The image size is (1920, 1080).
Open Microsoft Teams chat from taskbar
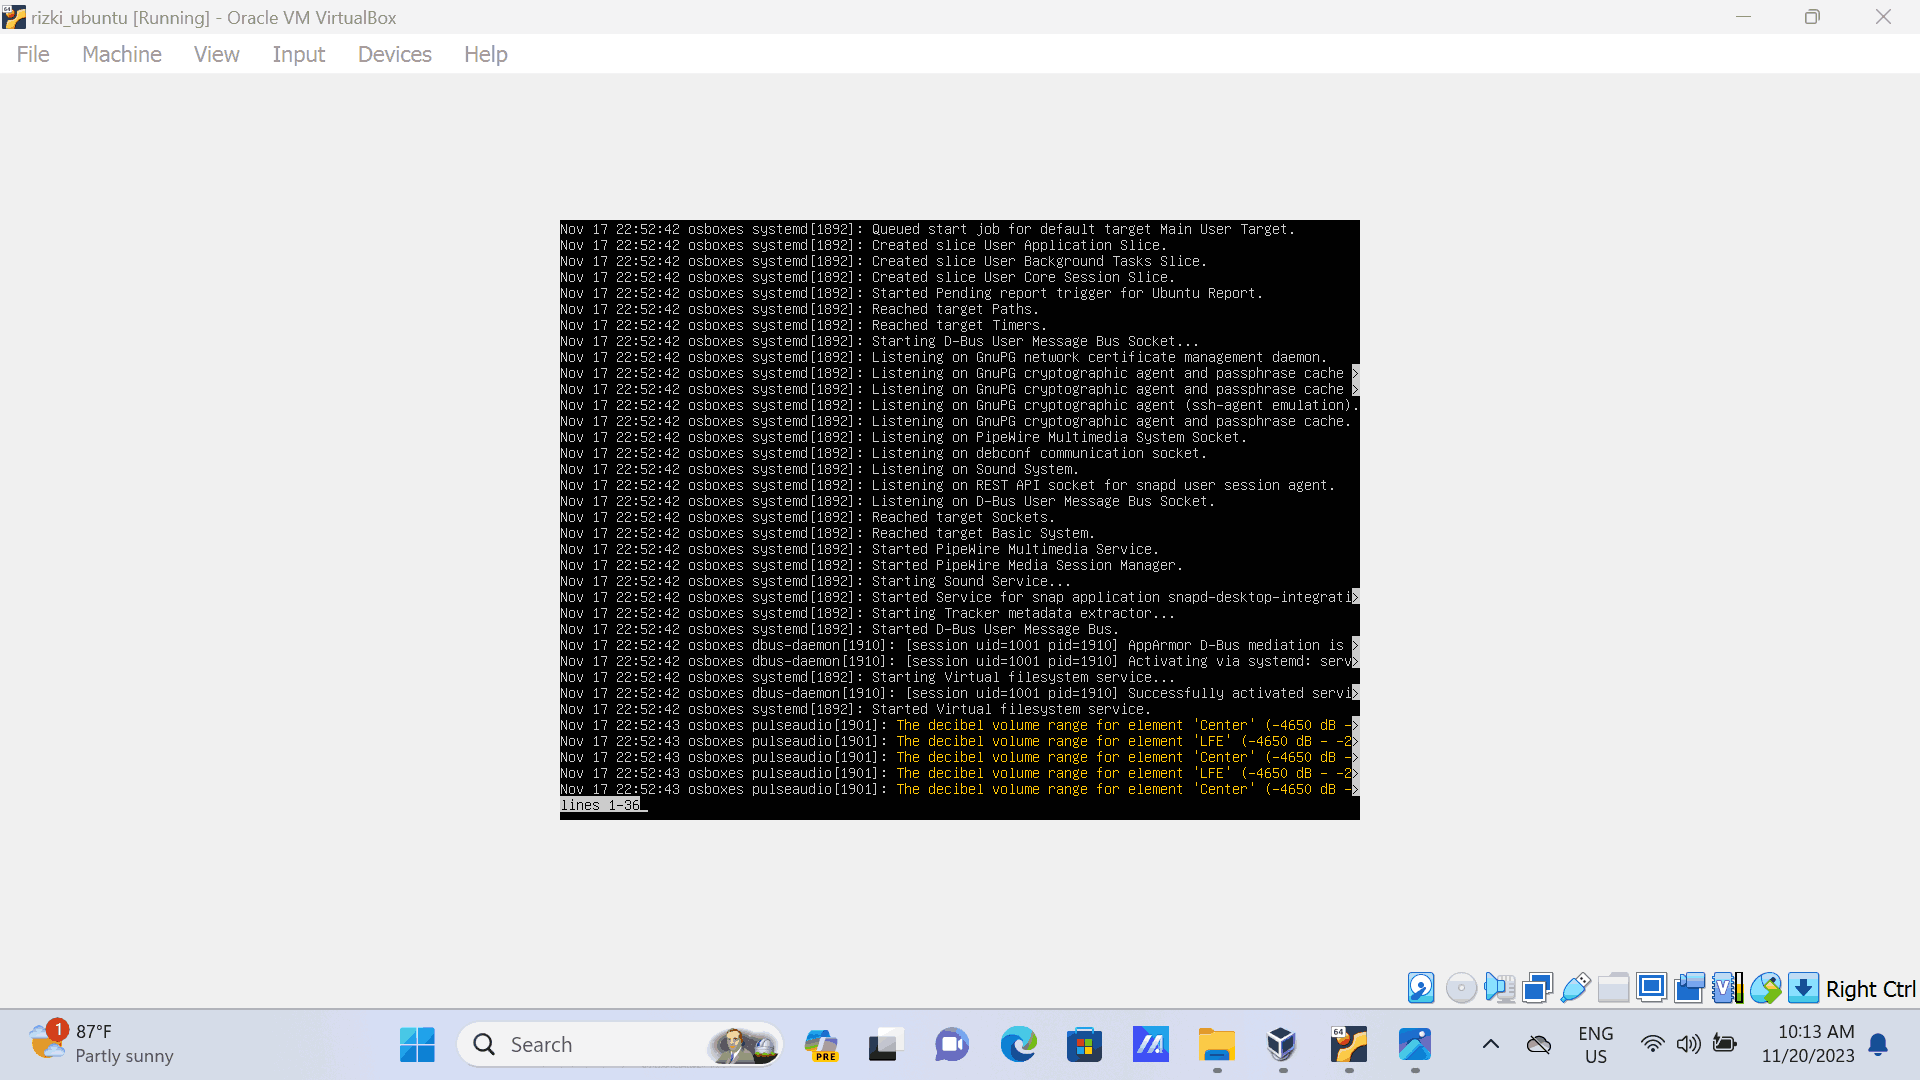pyautogui.click(x=952, y=1045)
